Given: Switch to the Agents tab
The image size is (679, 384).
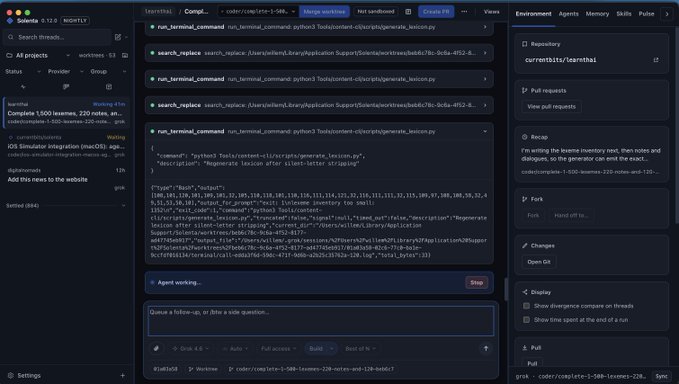Looking at the screenshot, I should point(568,14).
